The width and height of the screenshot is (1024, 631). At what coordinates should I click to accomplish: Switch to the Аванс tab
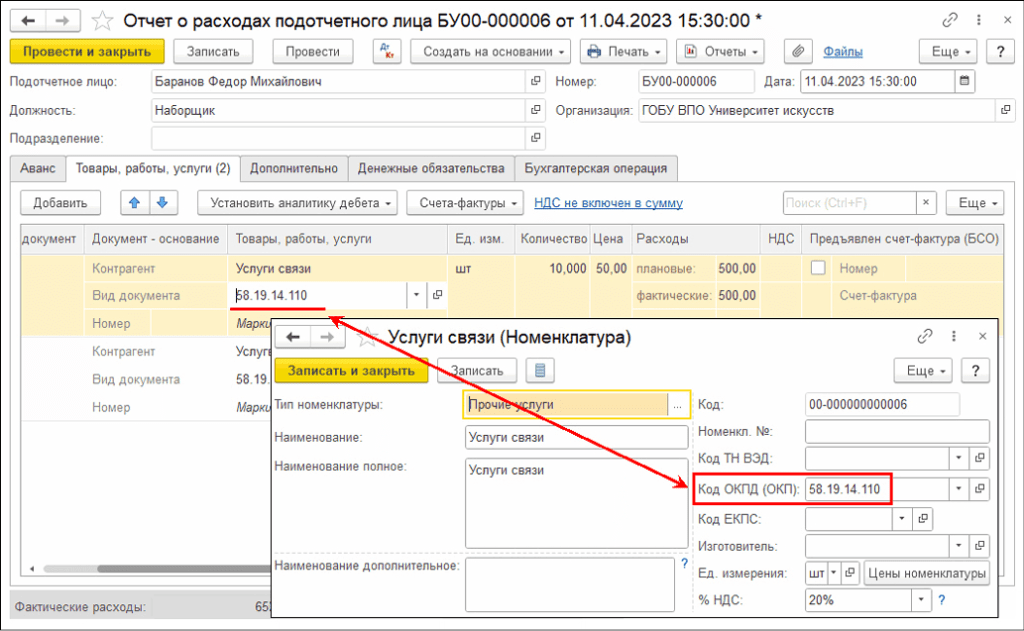pyautogui.click(x=37, y=168)
